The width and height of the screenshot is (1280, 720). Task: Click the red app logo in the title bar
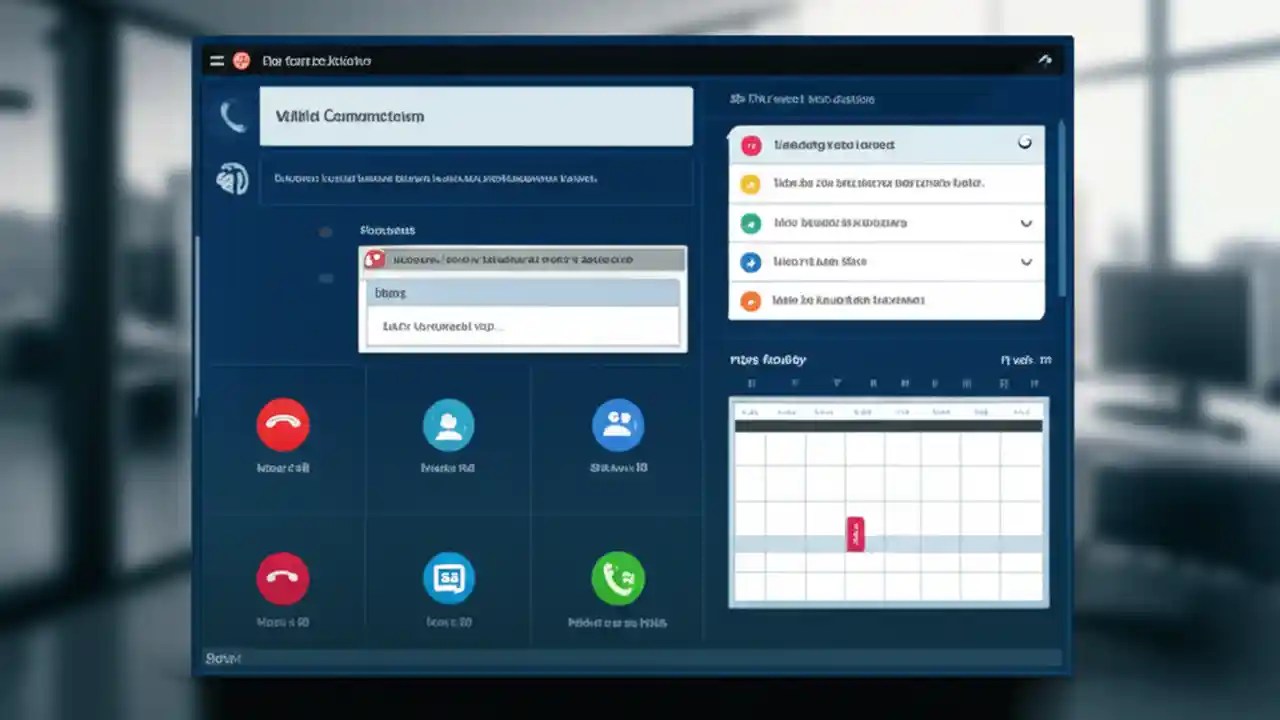(241, 60)
